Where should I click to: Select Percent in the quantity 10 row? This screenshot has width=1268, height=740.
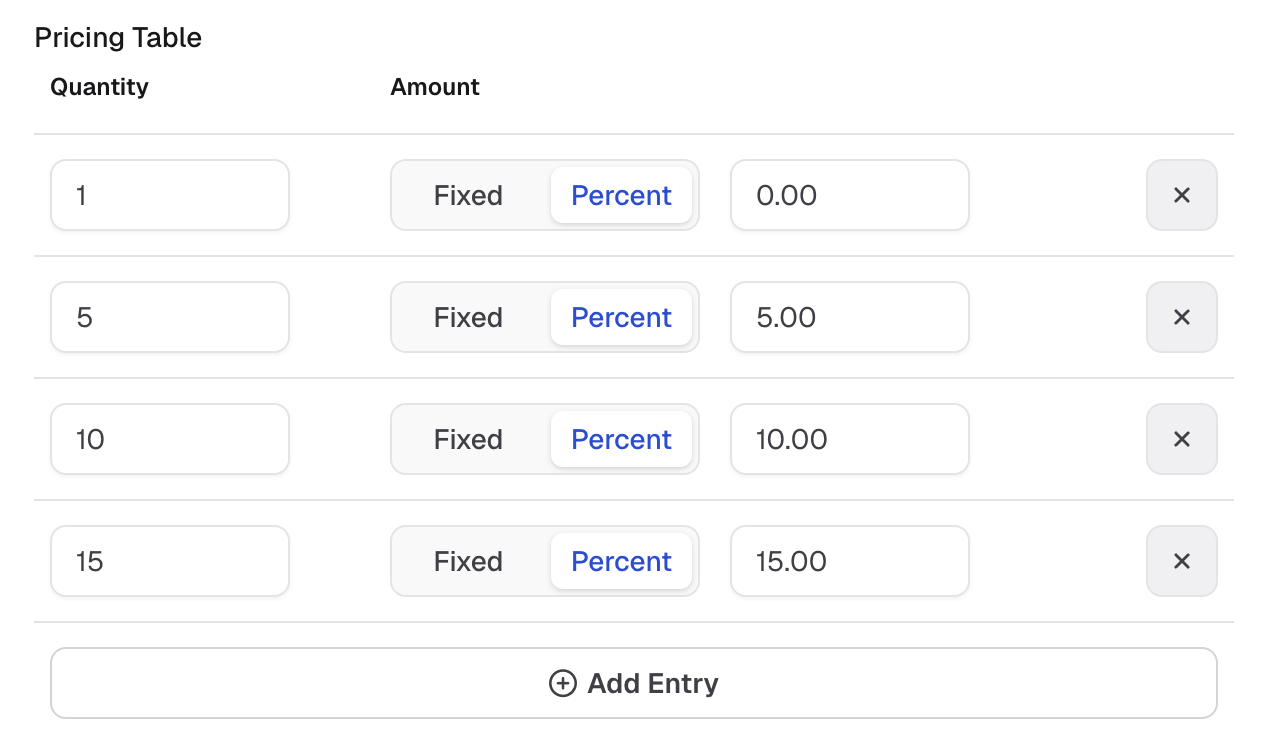[x=621, y=439]
